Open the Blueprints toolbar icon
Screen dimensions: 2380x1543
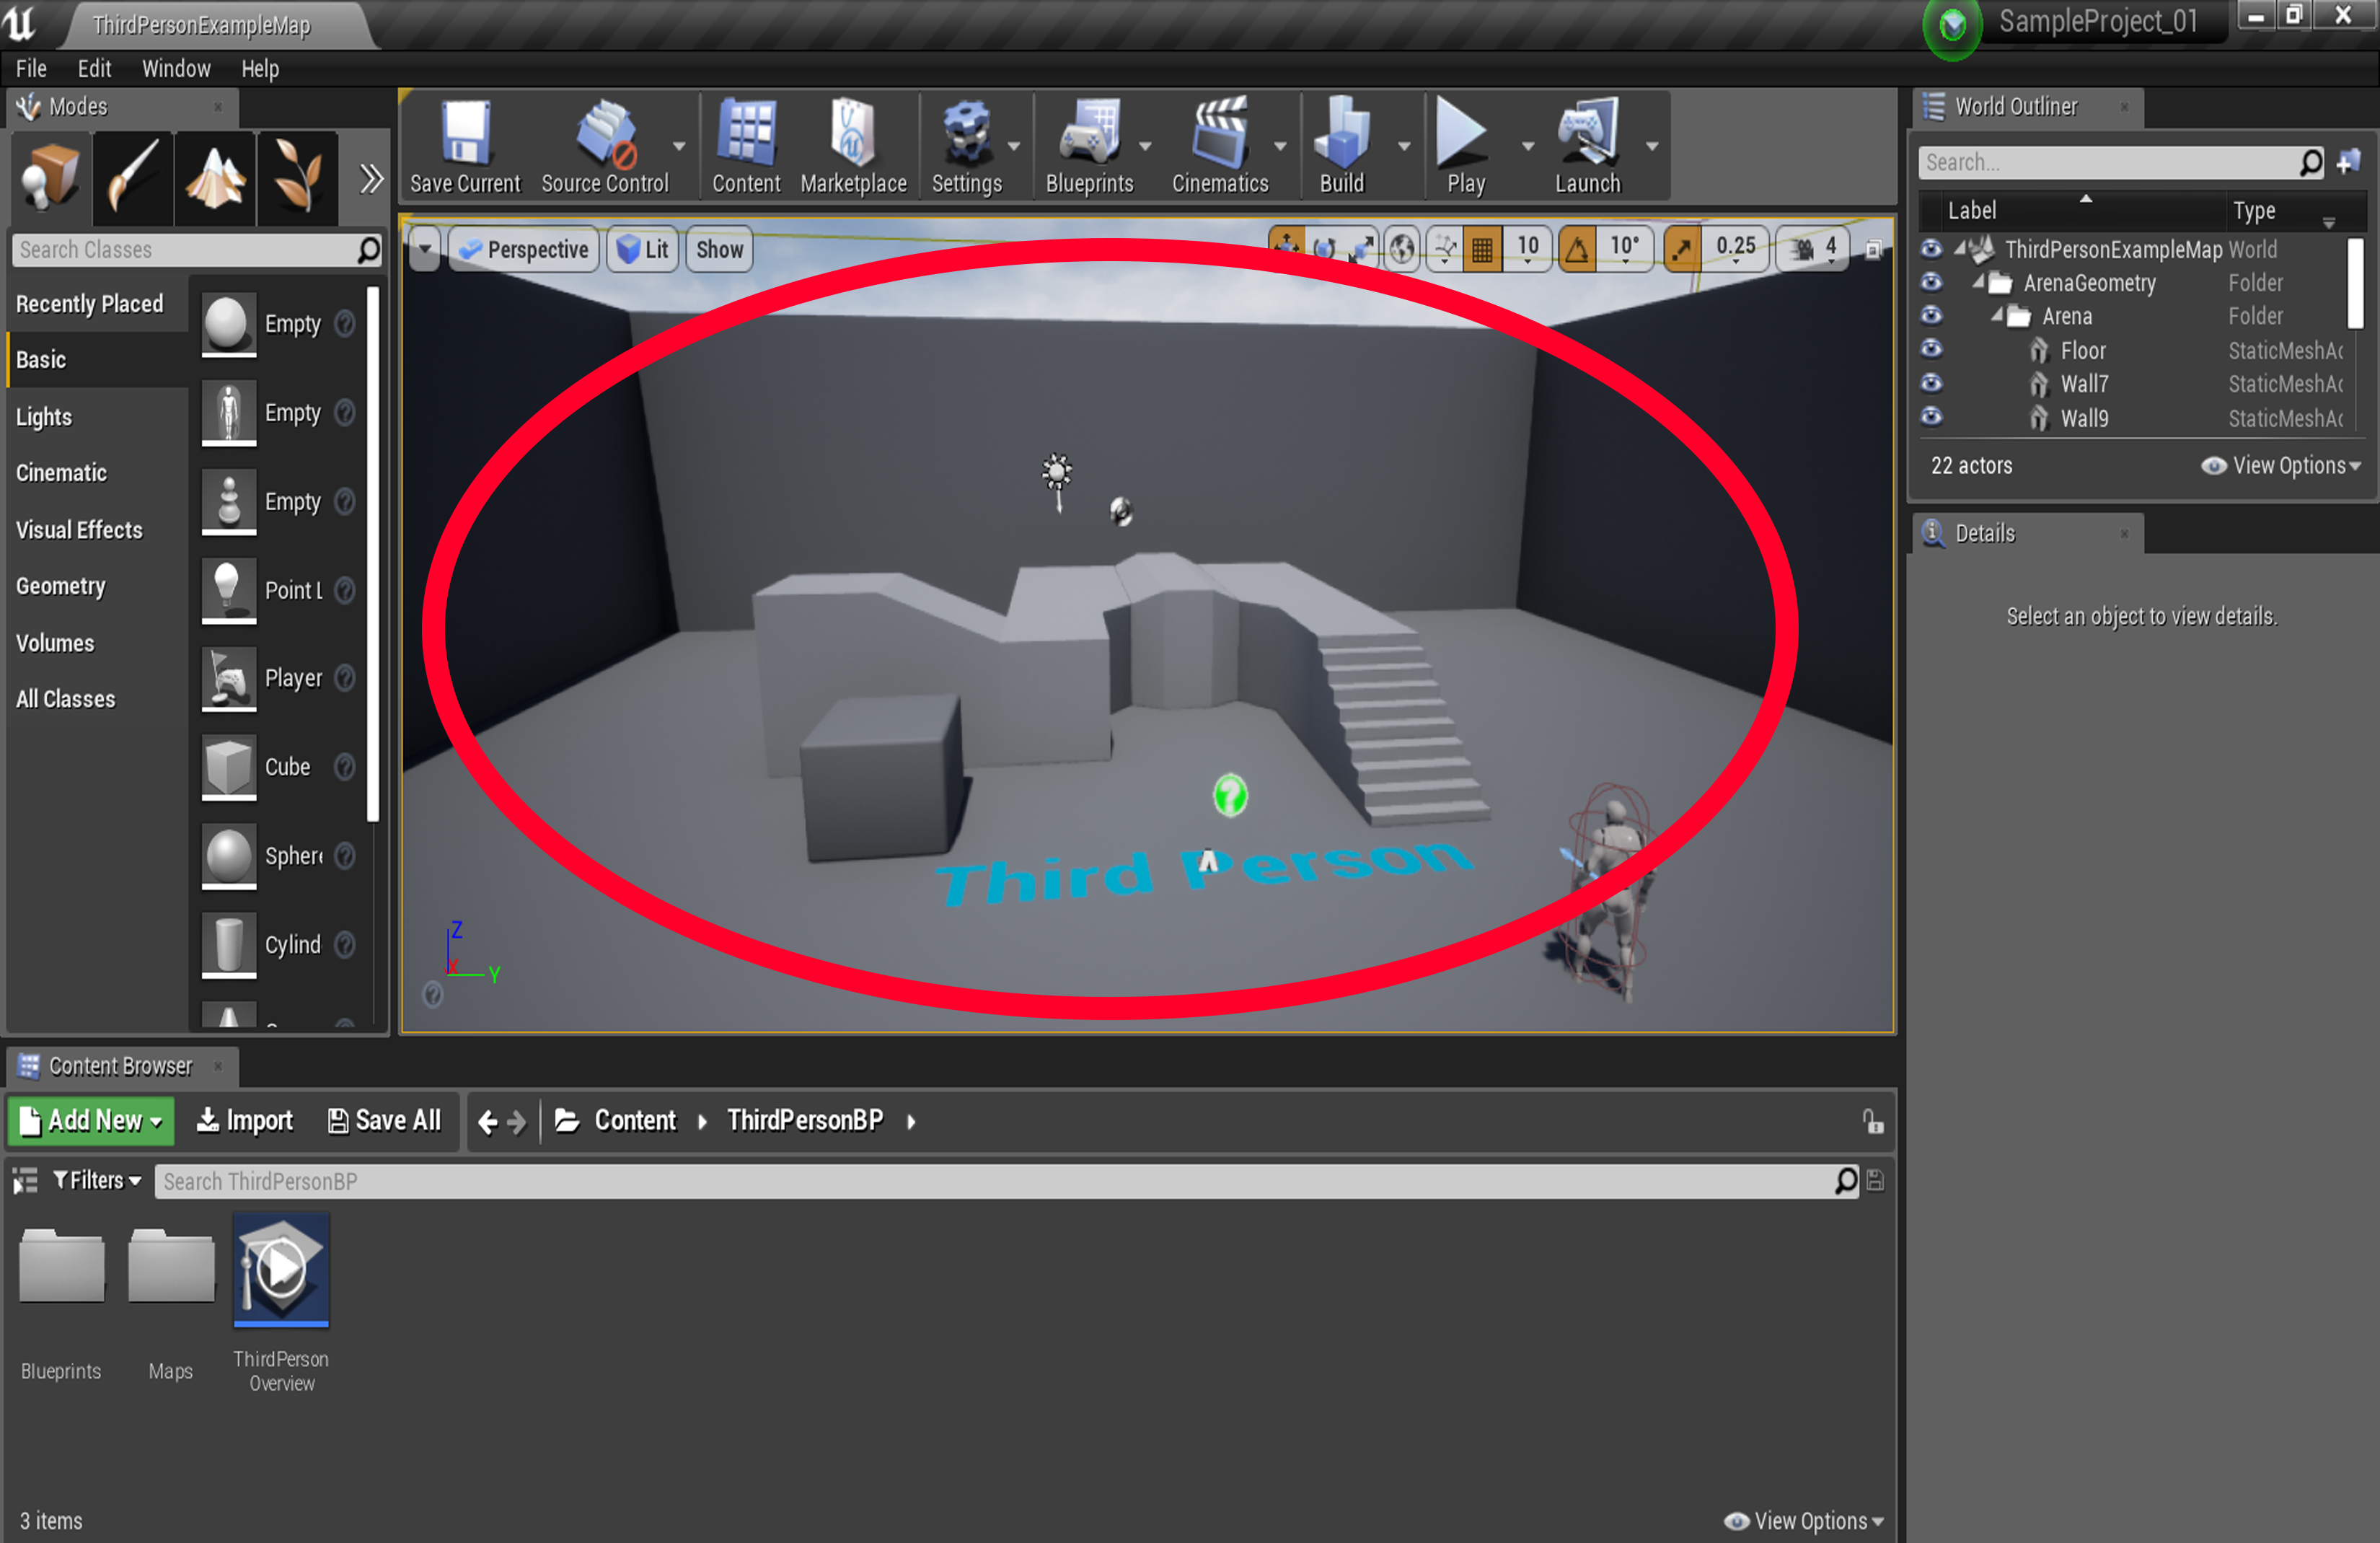coord(1090,140)
